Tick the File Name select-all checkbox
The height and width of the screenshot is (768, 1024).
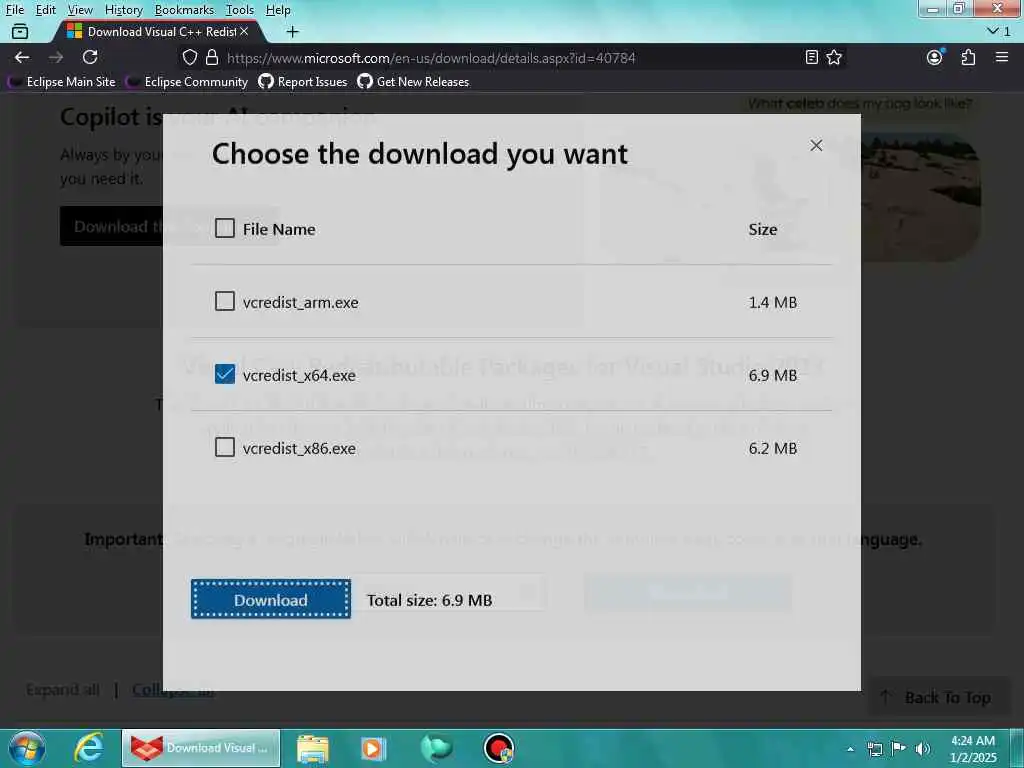[225, 228]
